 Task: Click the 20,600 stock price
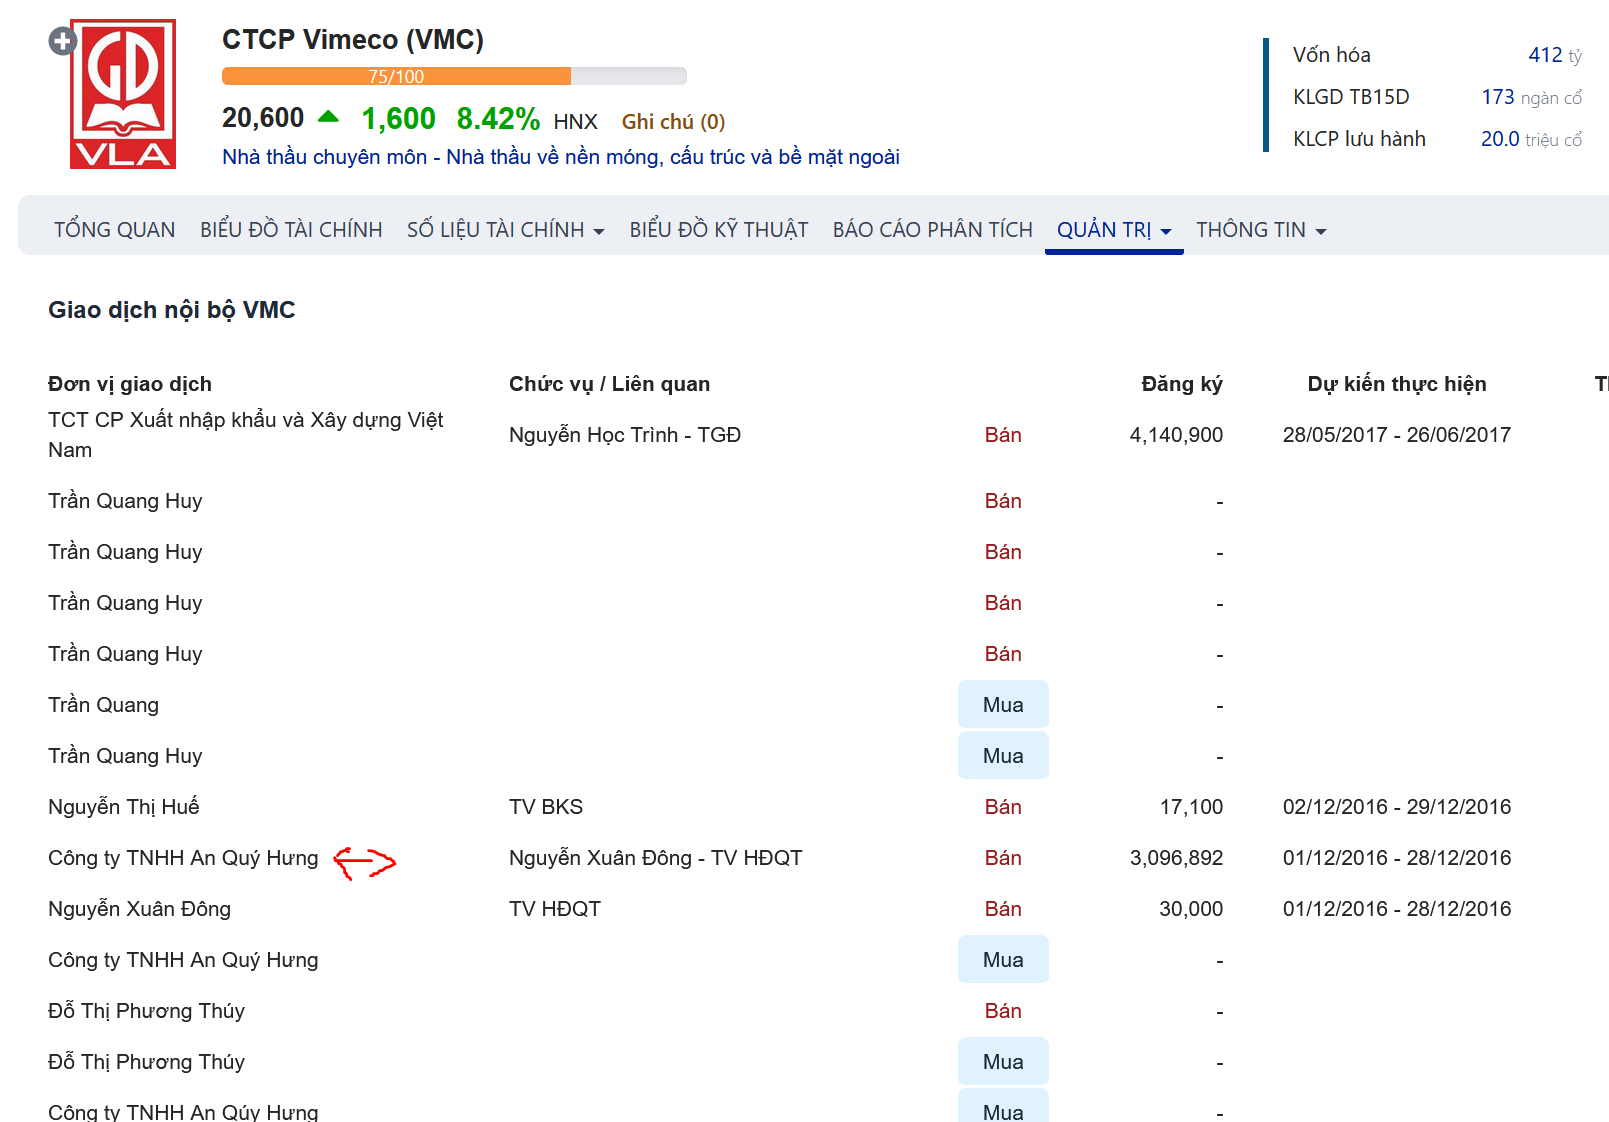pyautogui.click(x=263, y=118)
